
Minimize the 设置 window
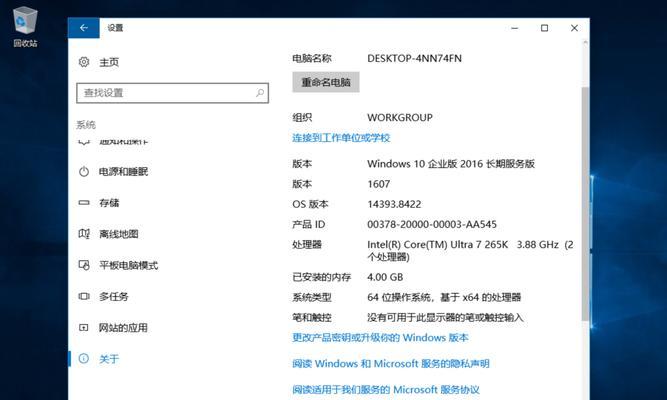[x=515, y=28]
